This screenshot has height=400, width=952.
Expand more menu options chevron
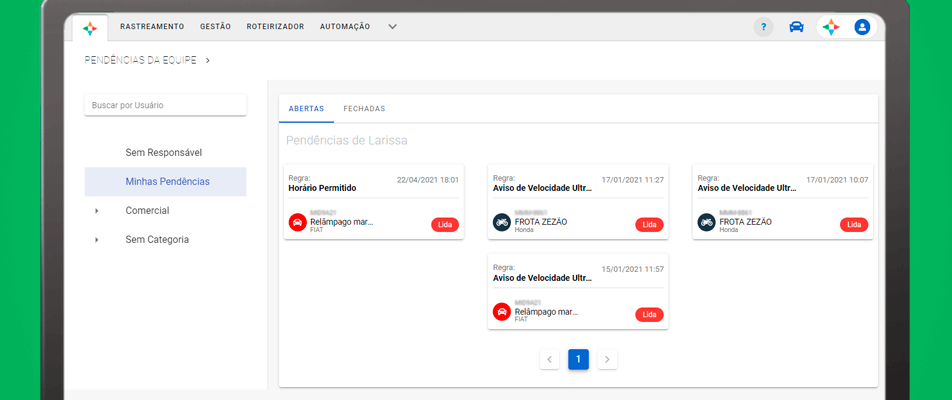pos(393,27)
